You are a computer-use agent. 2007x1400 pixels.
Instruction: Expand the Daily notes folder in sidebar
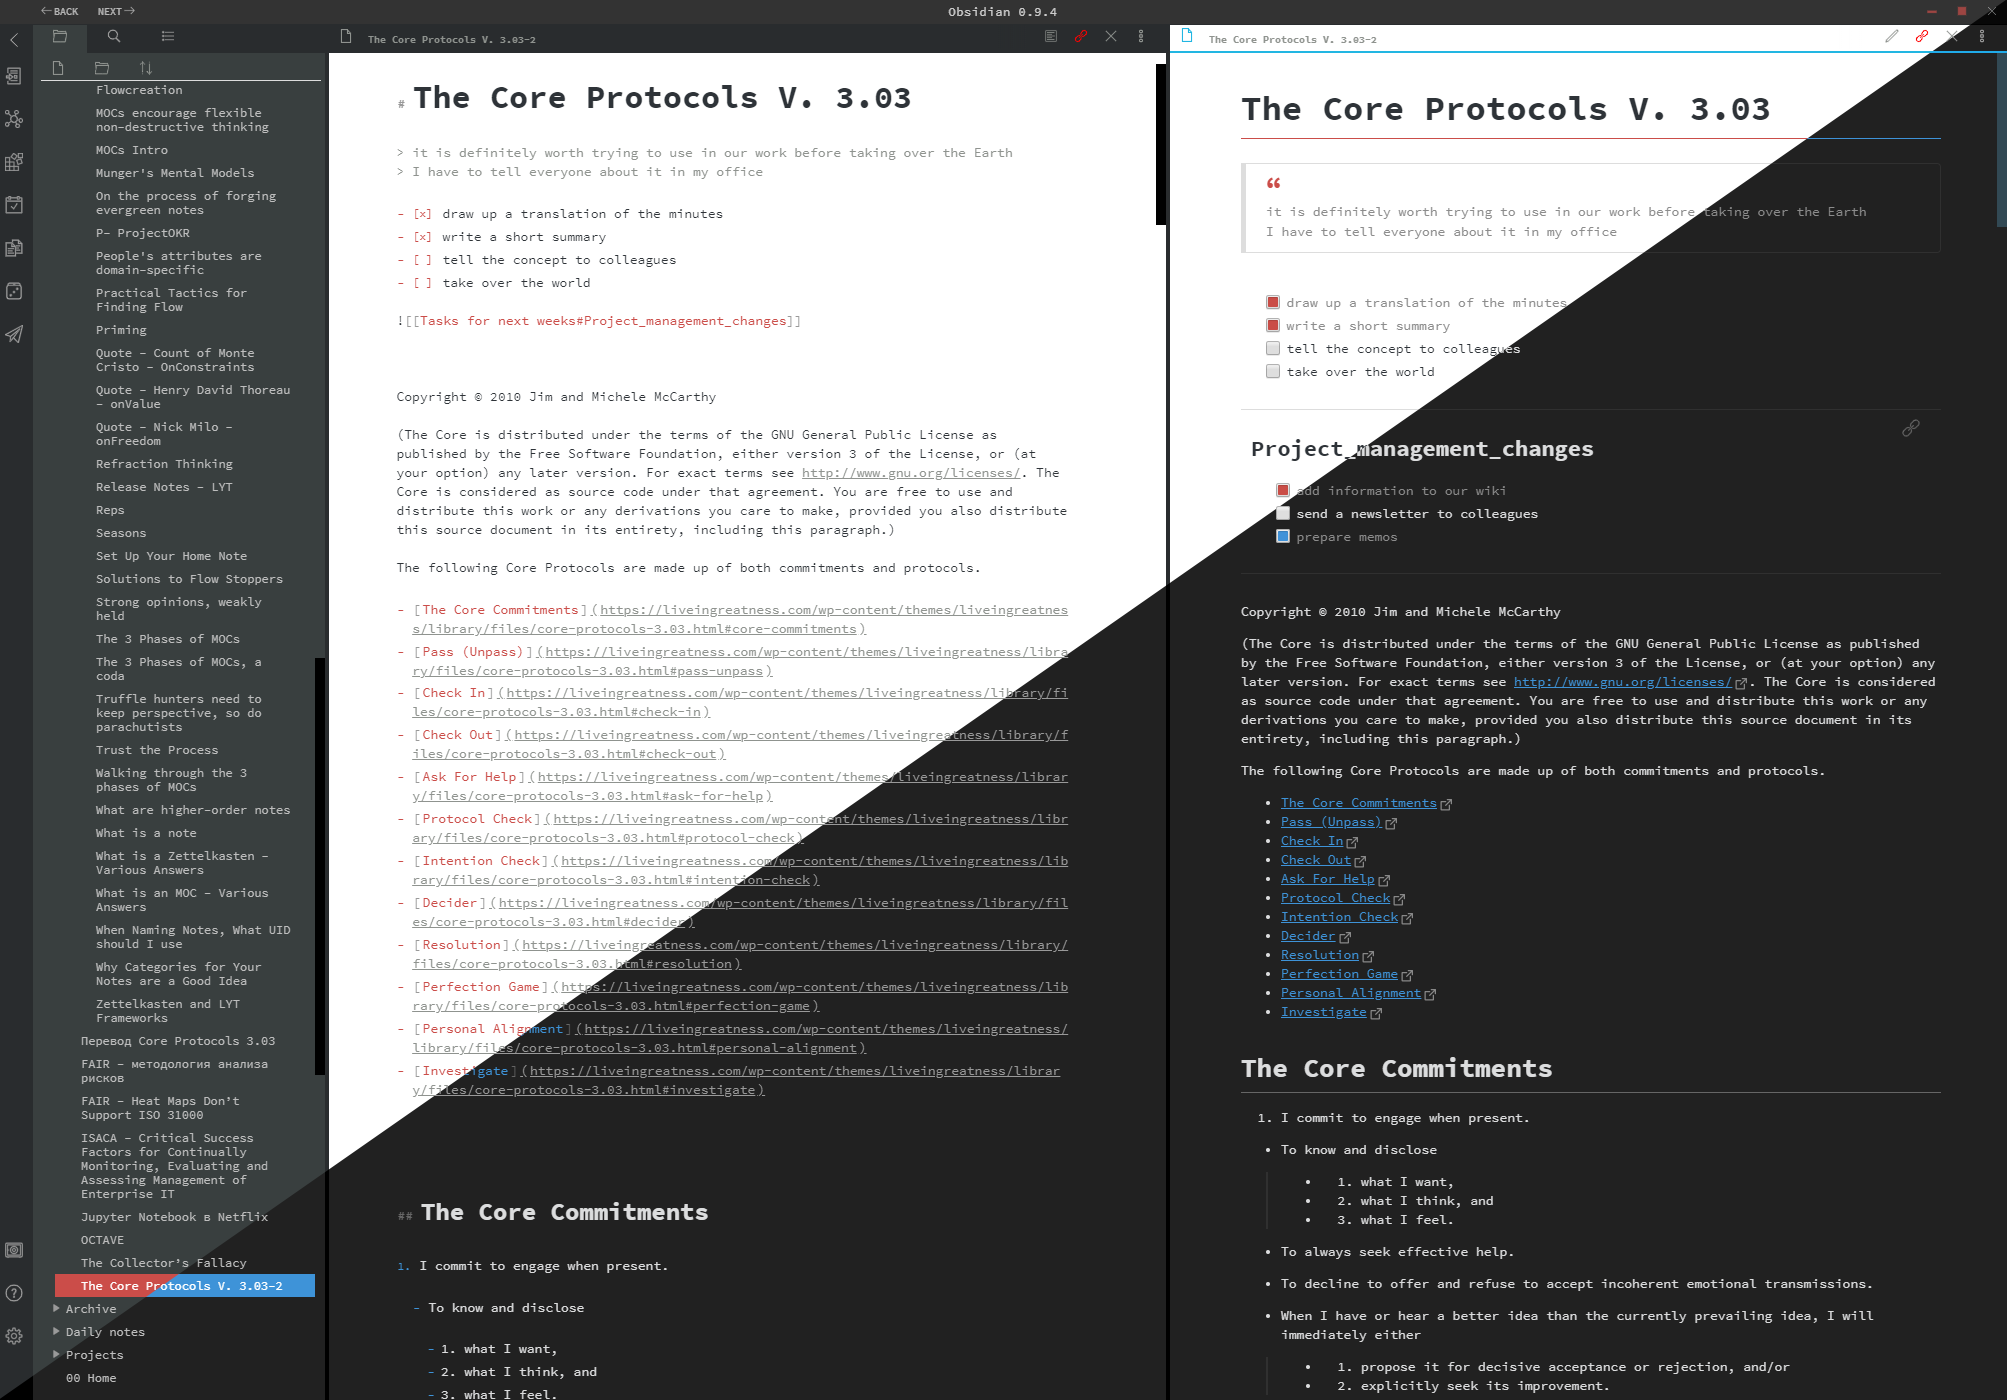tap(56, 1330)
